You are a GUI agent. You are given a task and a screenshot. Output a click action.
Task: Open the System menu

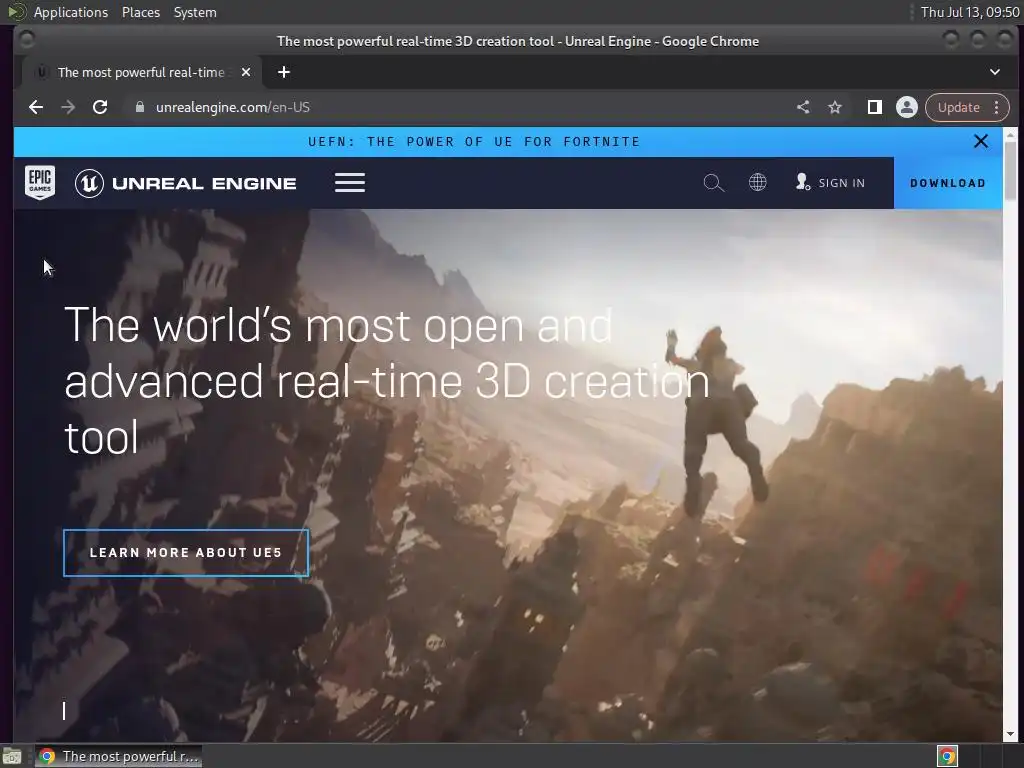[195, 12]
